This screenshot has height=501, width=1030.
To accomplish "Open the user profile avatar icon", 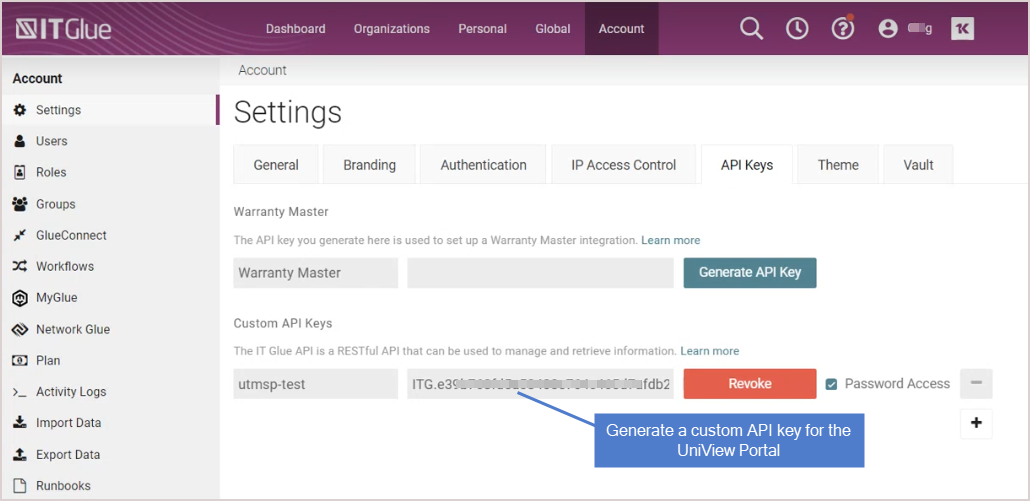I will [888, 29].
